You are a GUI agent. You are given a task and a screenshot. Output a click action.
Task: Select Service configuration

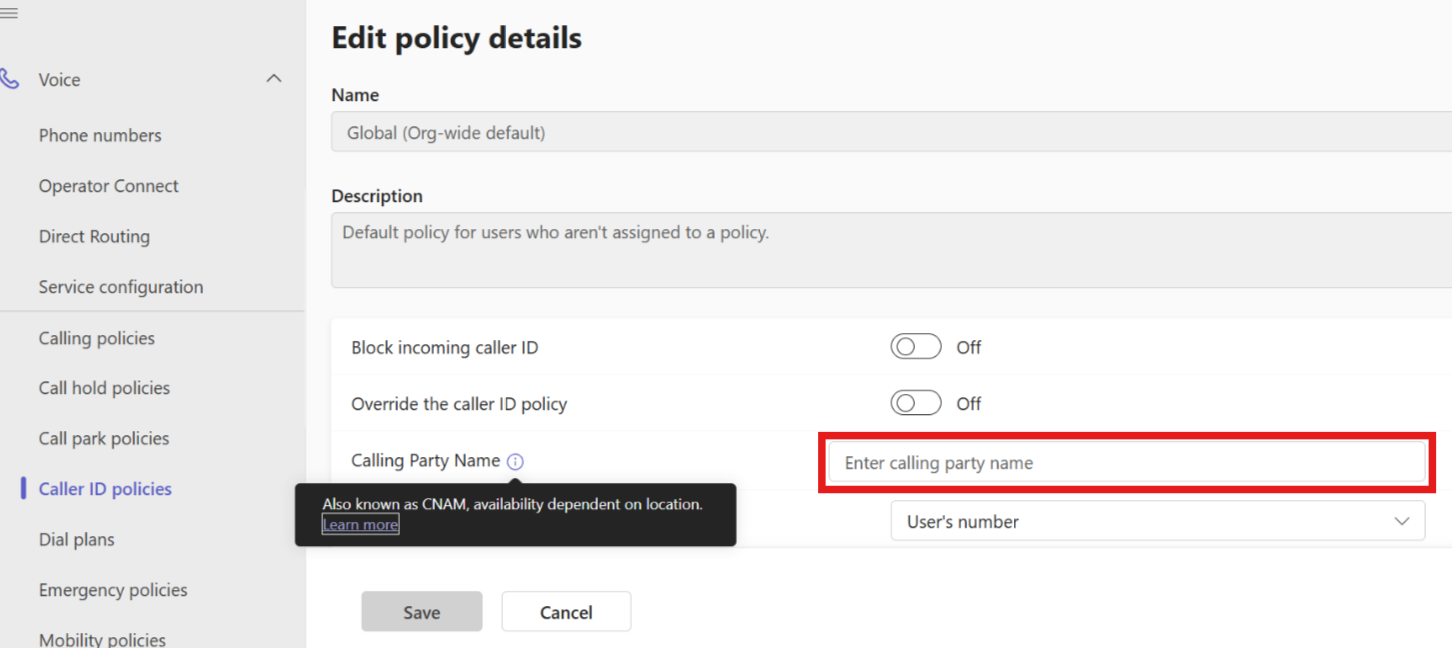(x=121, y=287)
